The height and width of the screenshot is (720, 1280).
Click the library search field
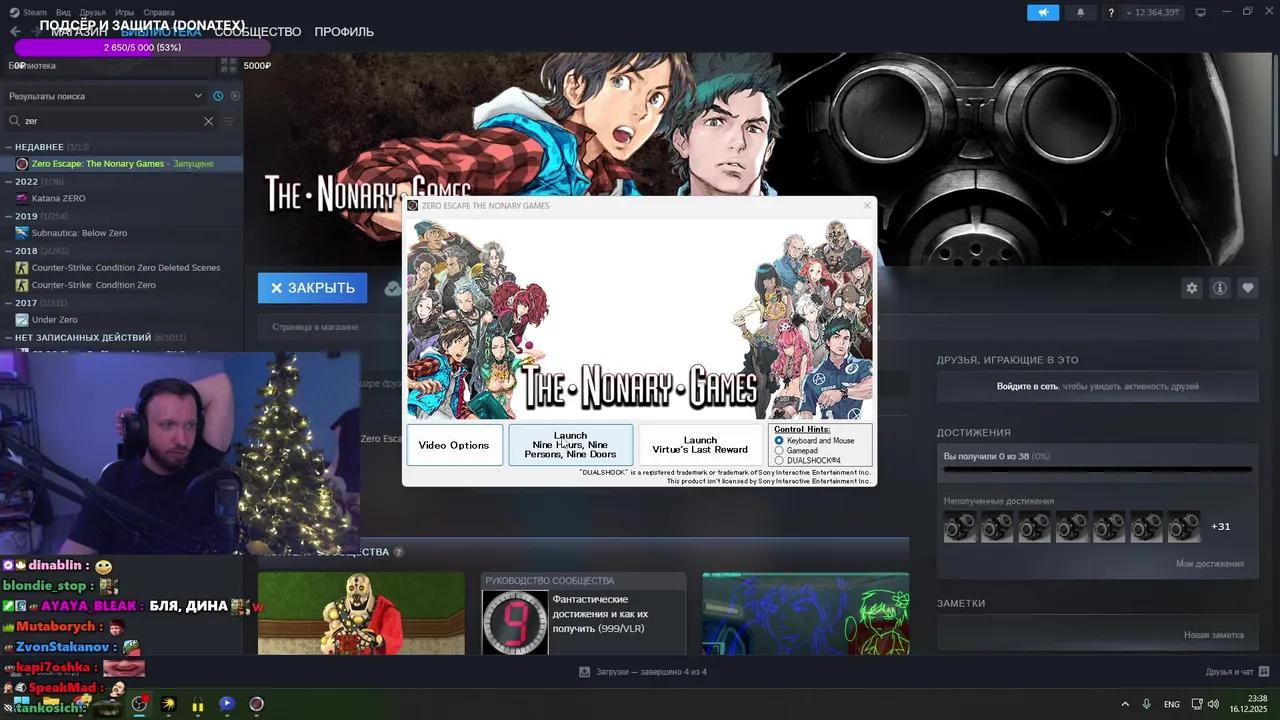pyautogui.click(x=110, y=121)
